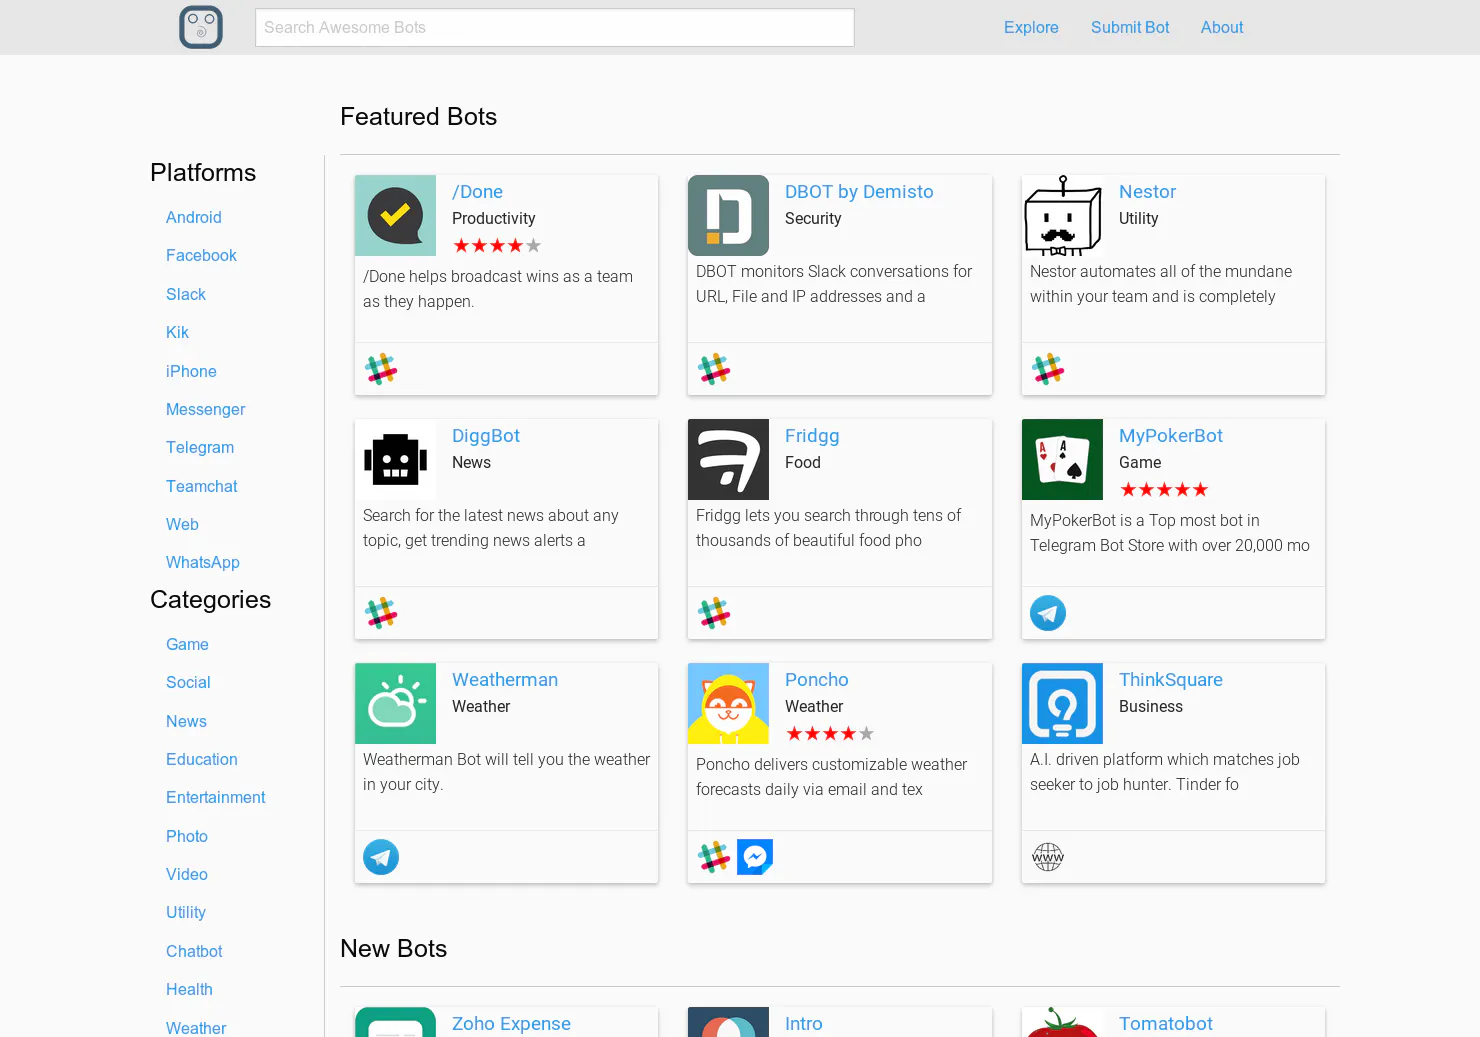Filter by Teamchat platform
The image size is (1480, 1037).
coord(202,486)
